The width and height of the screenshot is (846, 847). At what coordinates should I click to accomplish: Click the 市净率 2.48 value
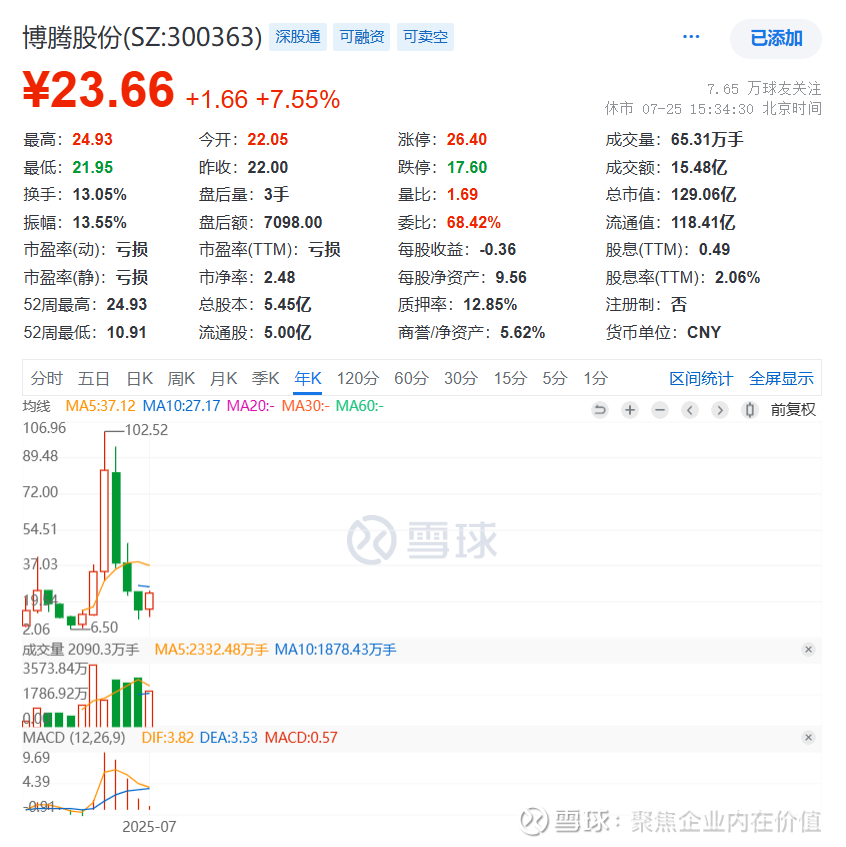[x=279, y=277]
